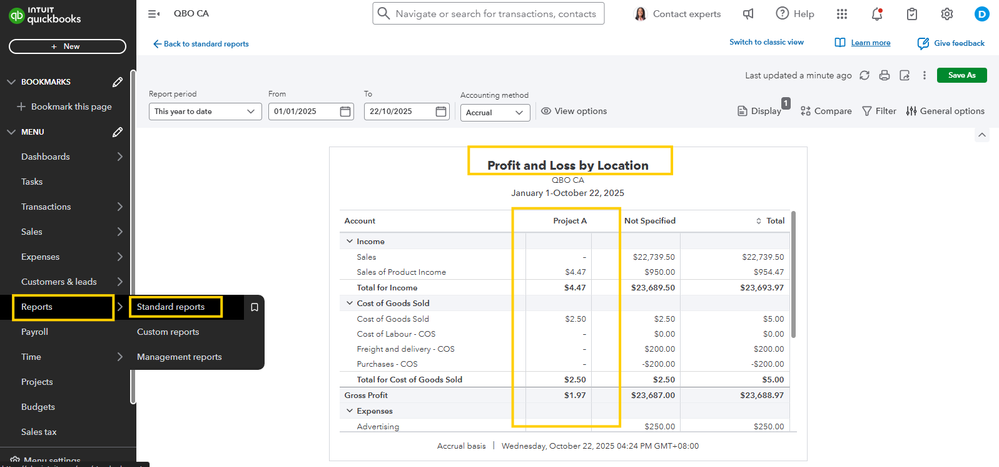Image resolution: width=999 pixels, height=467 pixels.
Task: Open Time in the sidebar
Action: (31, 357)
